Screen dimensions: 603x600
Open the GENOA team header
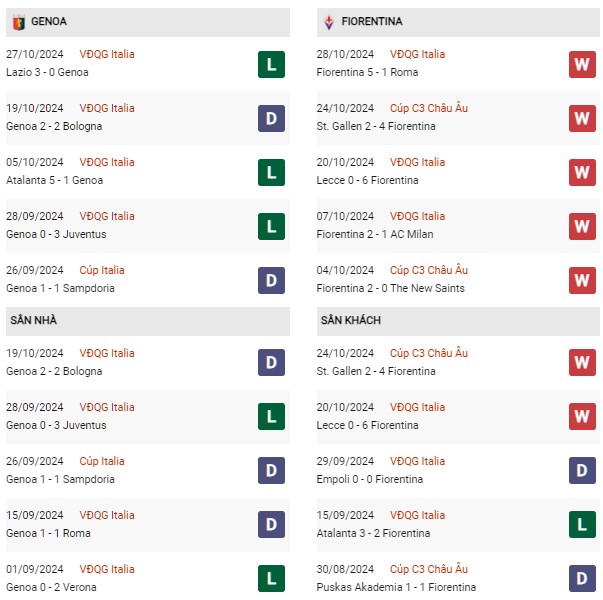click(x=148, y=22)
